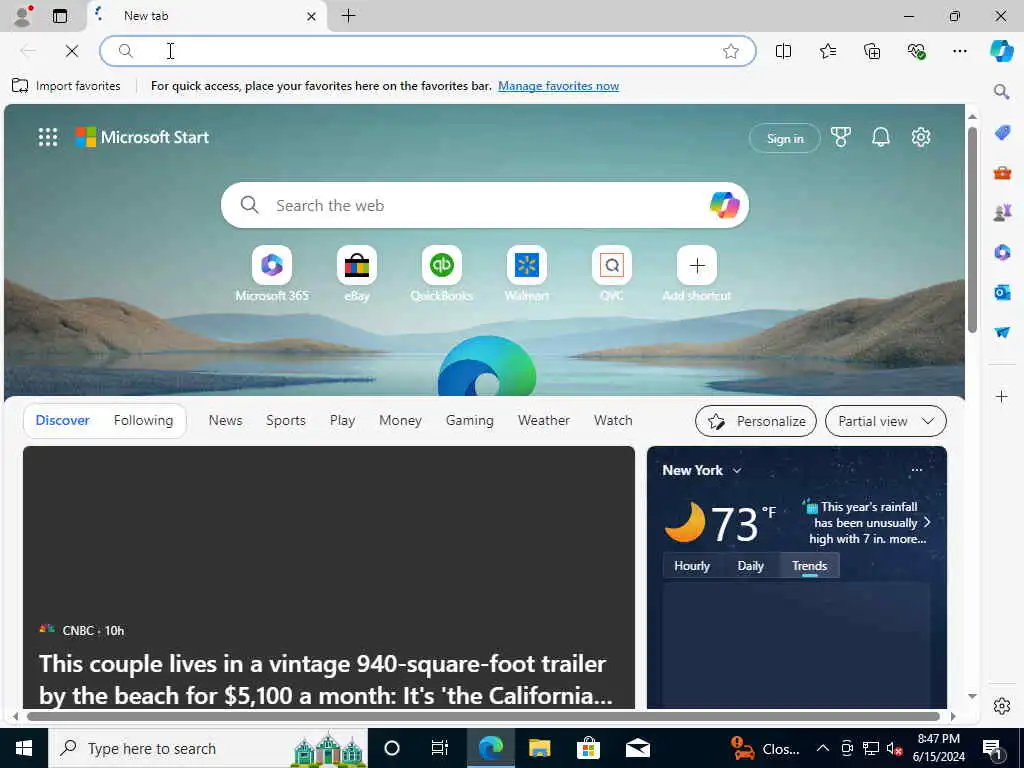Add a sidebar app via plus
The height and width of the screenshot is (768, 1024).
click(x=1002, y=396)
